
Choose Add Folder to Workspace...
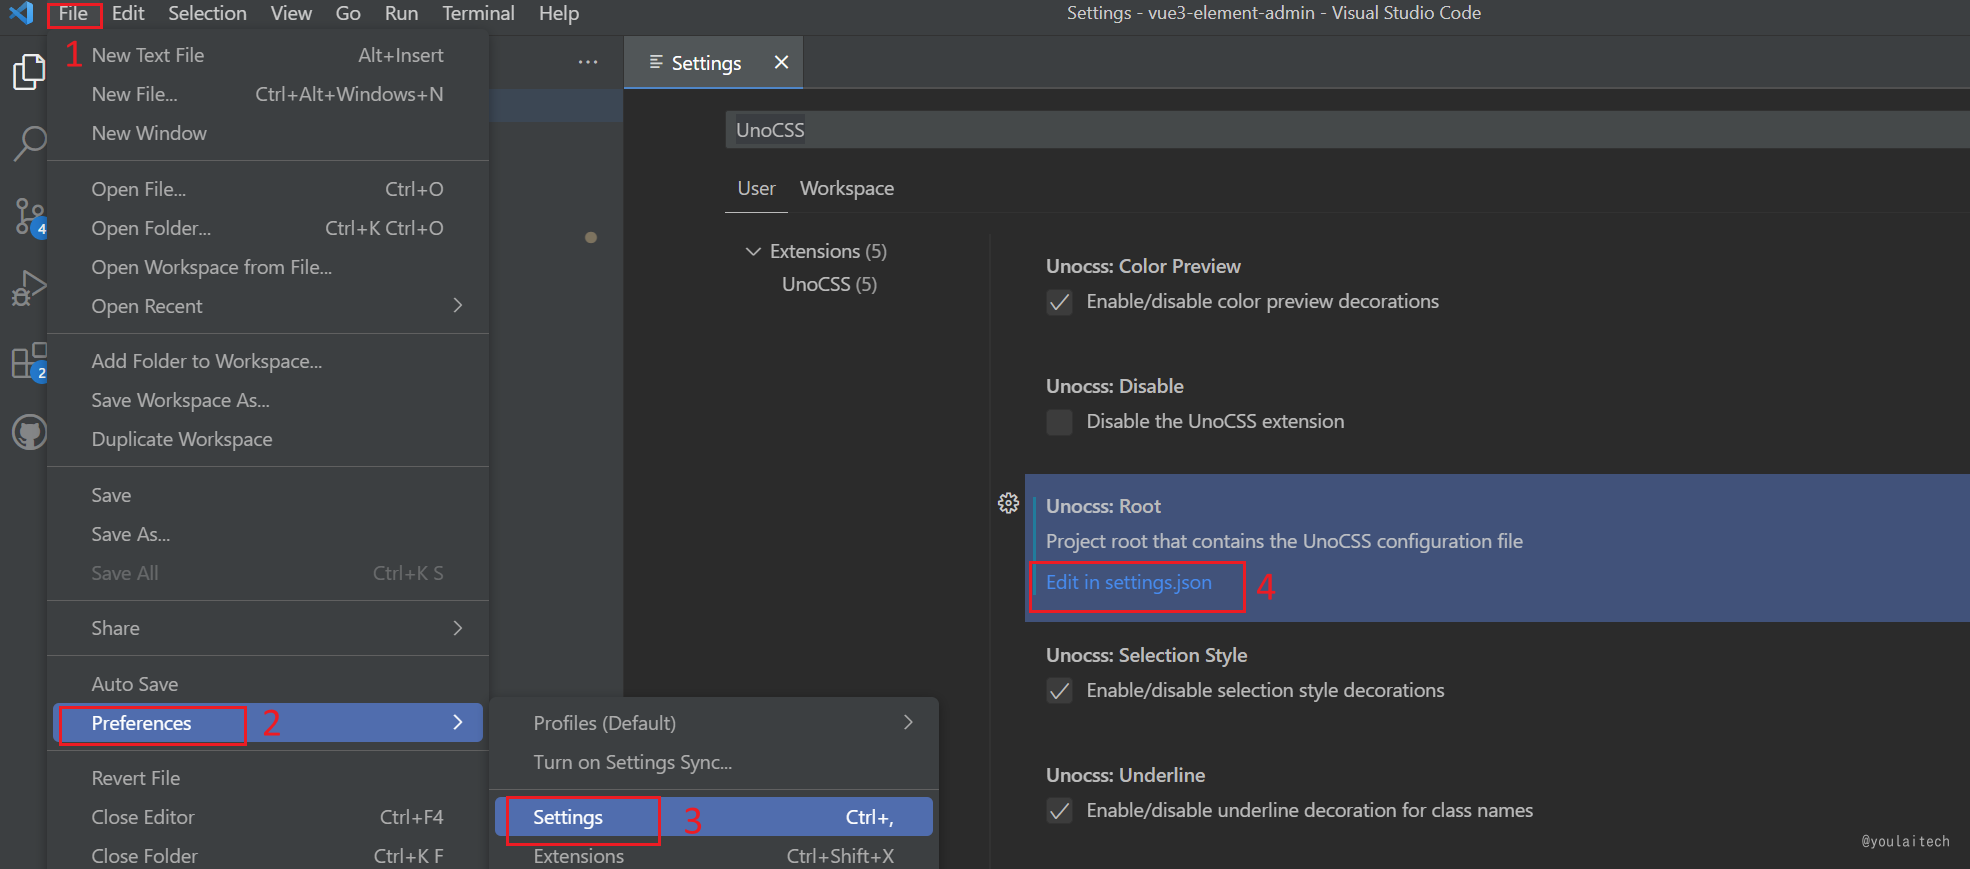(x=268, y=361)
